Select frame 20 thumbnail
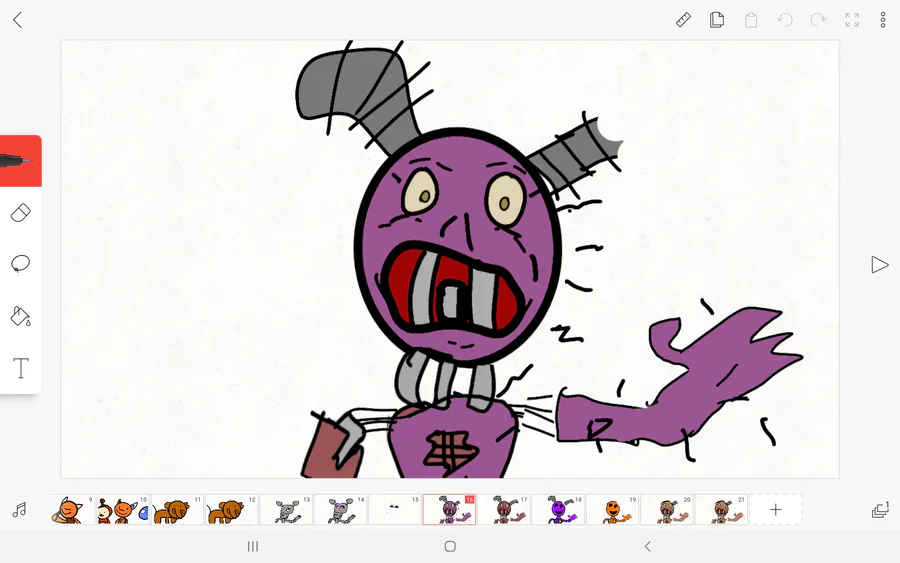This screenshot has height=563, width=900. pos(666,510)
